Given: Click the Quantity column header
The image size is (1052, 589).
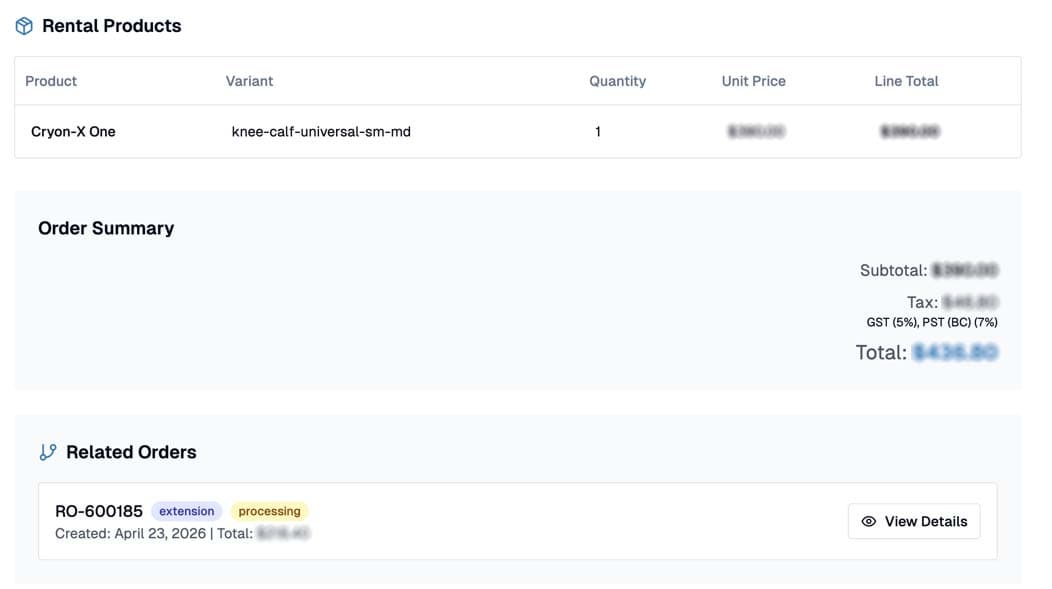Looking at the screenshot, I should point(617,81).
